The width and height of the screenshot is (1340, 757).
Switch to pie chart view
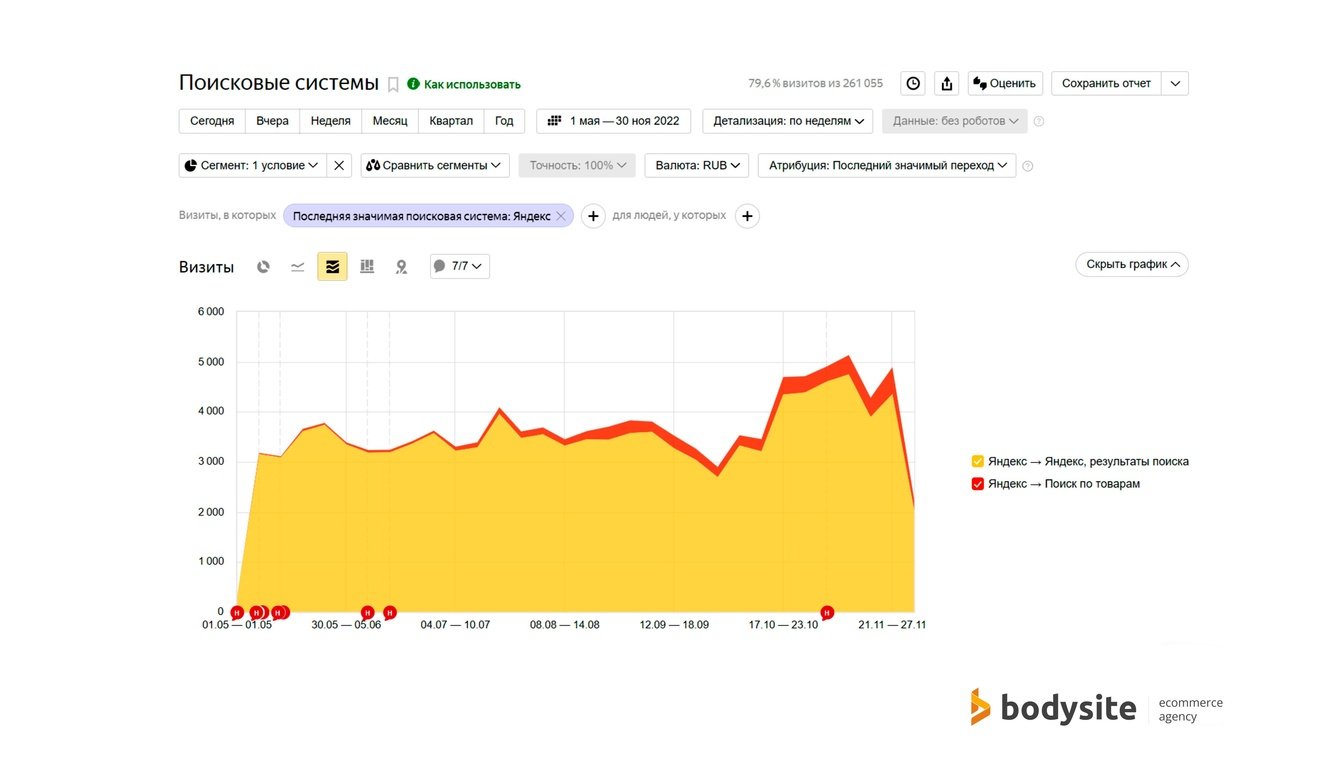(263, 267)
